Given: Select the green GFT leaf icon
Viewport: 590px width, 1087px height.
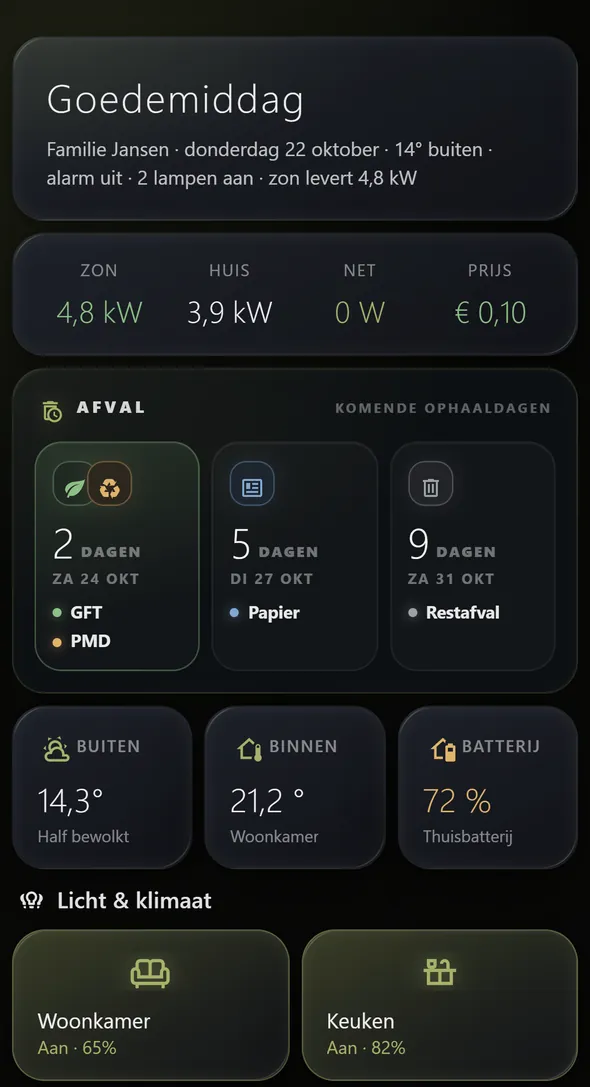Looking at the screenshot, I should click(x=73, y=489).
